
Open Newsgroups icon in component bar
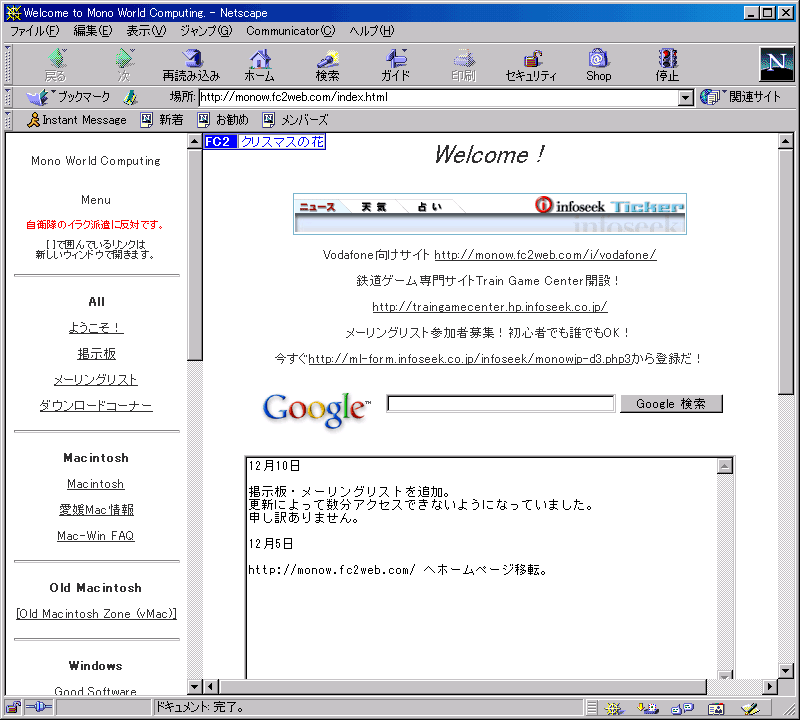tap(682, 708)
